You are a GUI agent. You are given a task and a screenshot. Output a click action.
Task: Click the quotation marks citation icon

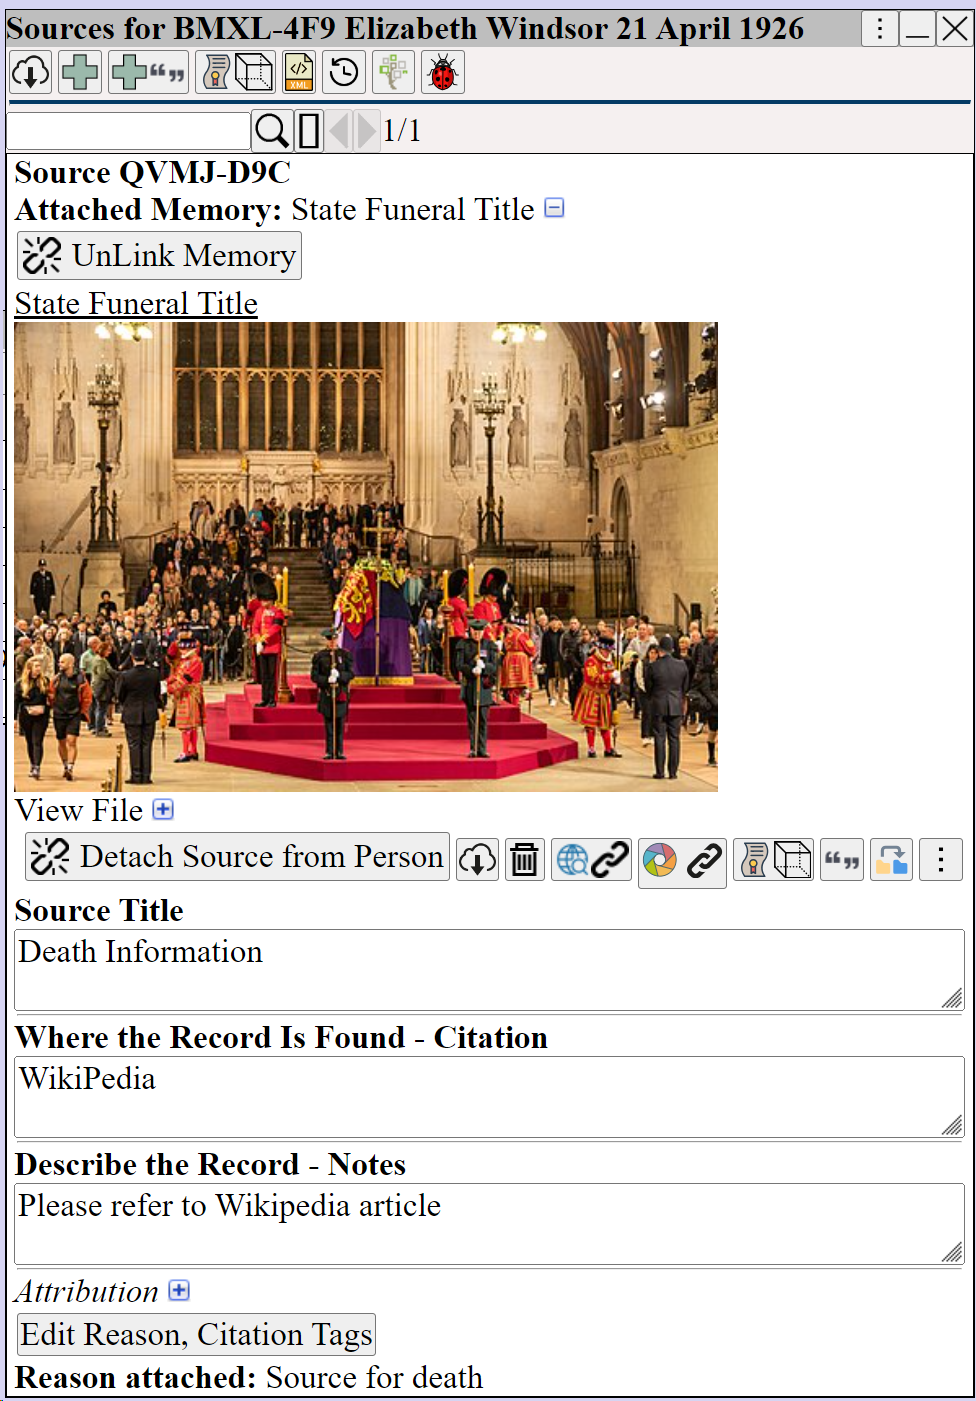pyautogui.click(x=842, y=860)
